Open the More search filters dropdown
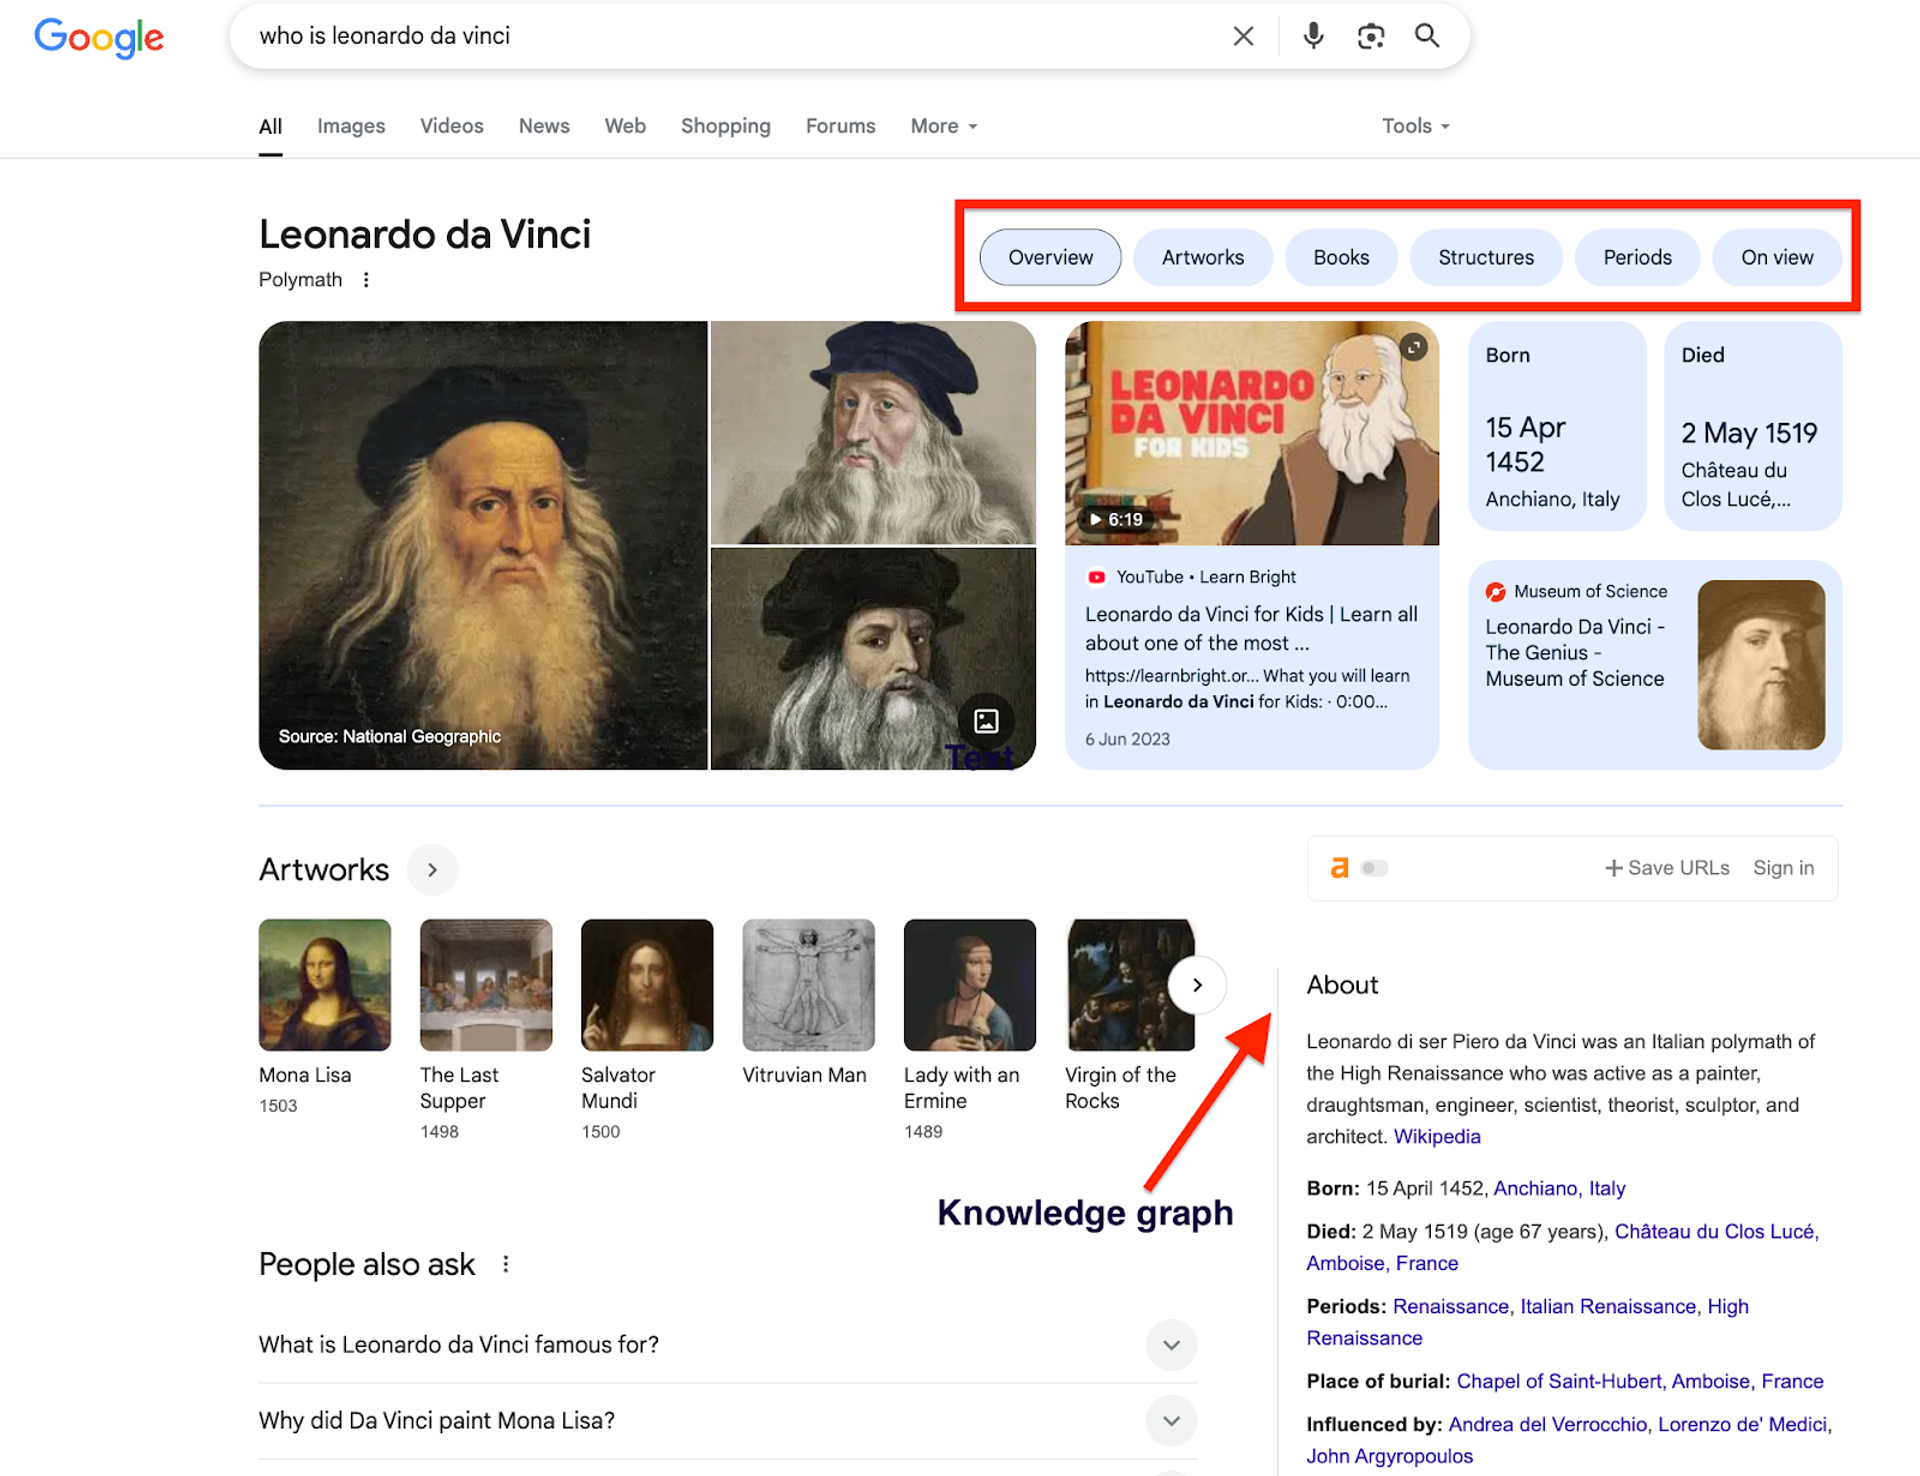The width and height of the screenshot is (1920, 1476). (943, 126)
